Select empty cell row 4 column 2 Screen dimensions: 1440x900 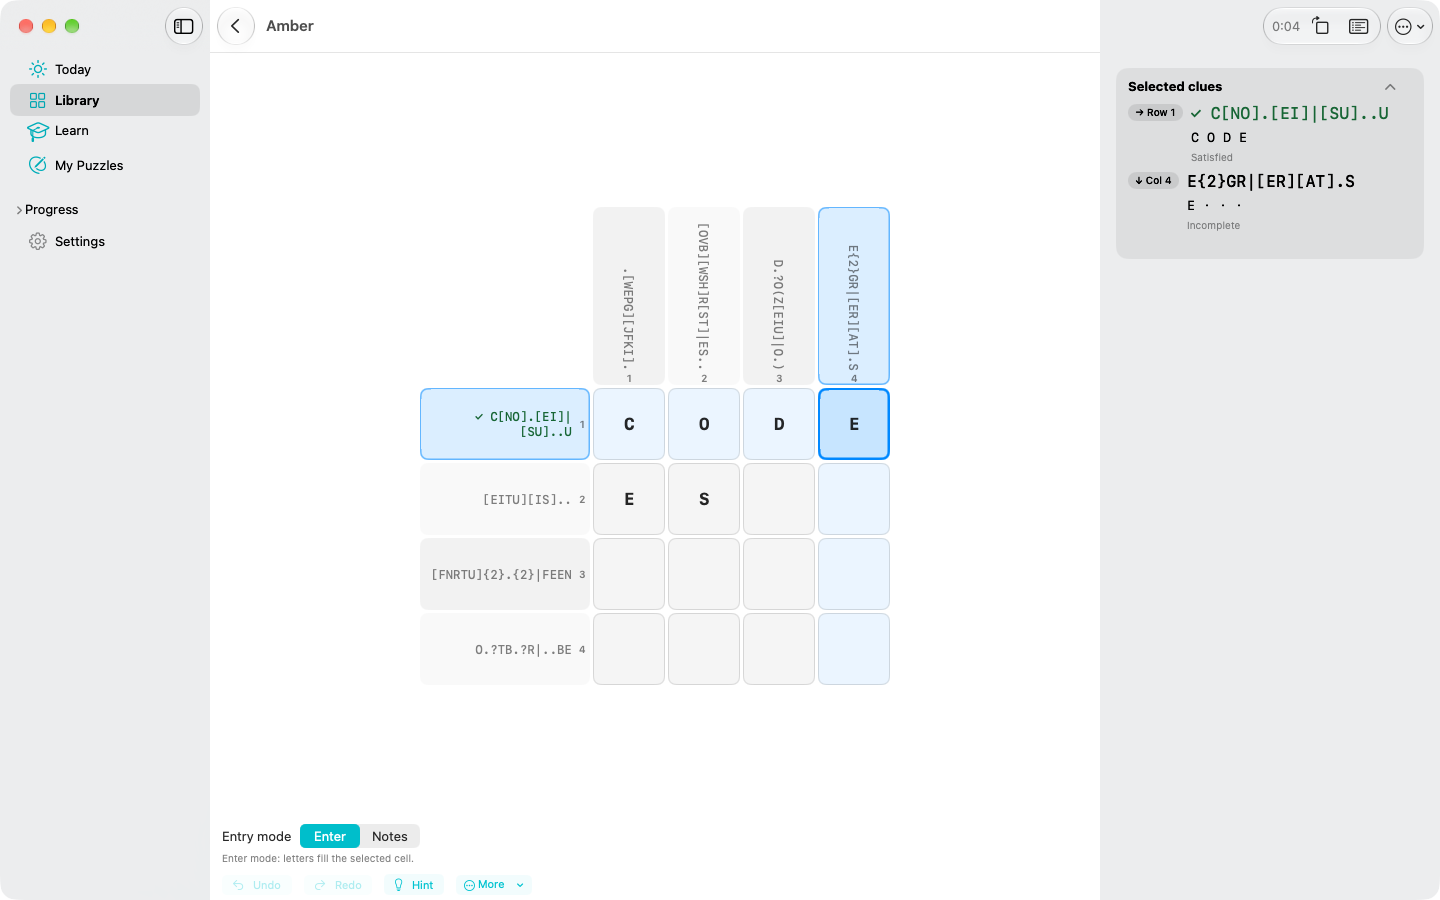click(x=704, y=649)
